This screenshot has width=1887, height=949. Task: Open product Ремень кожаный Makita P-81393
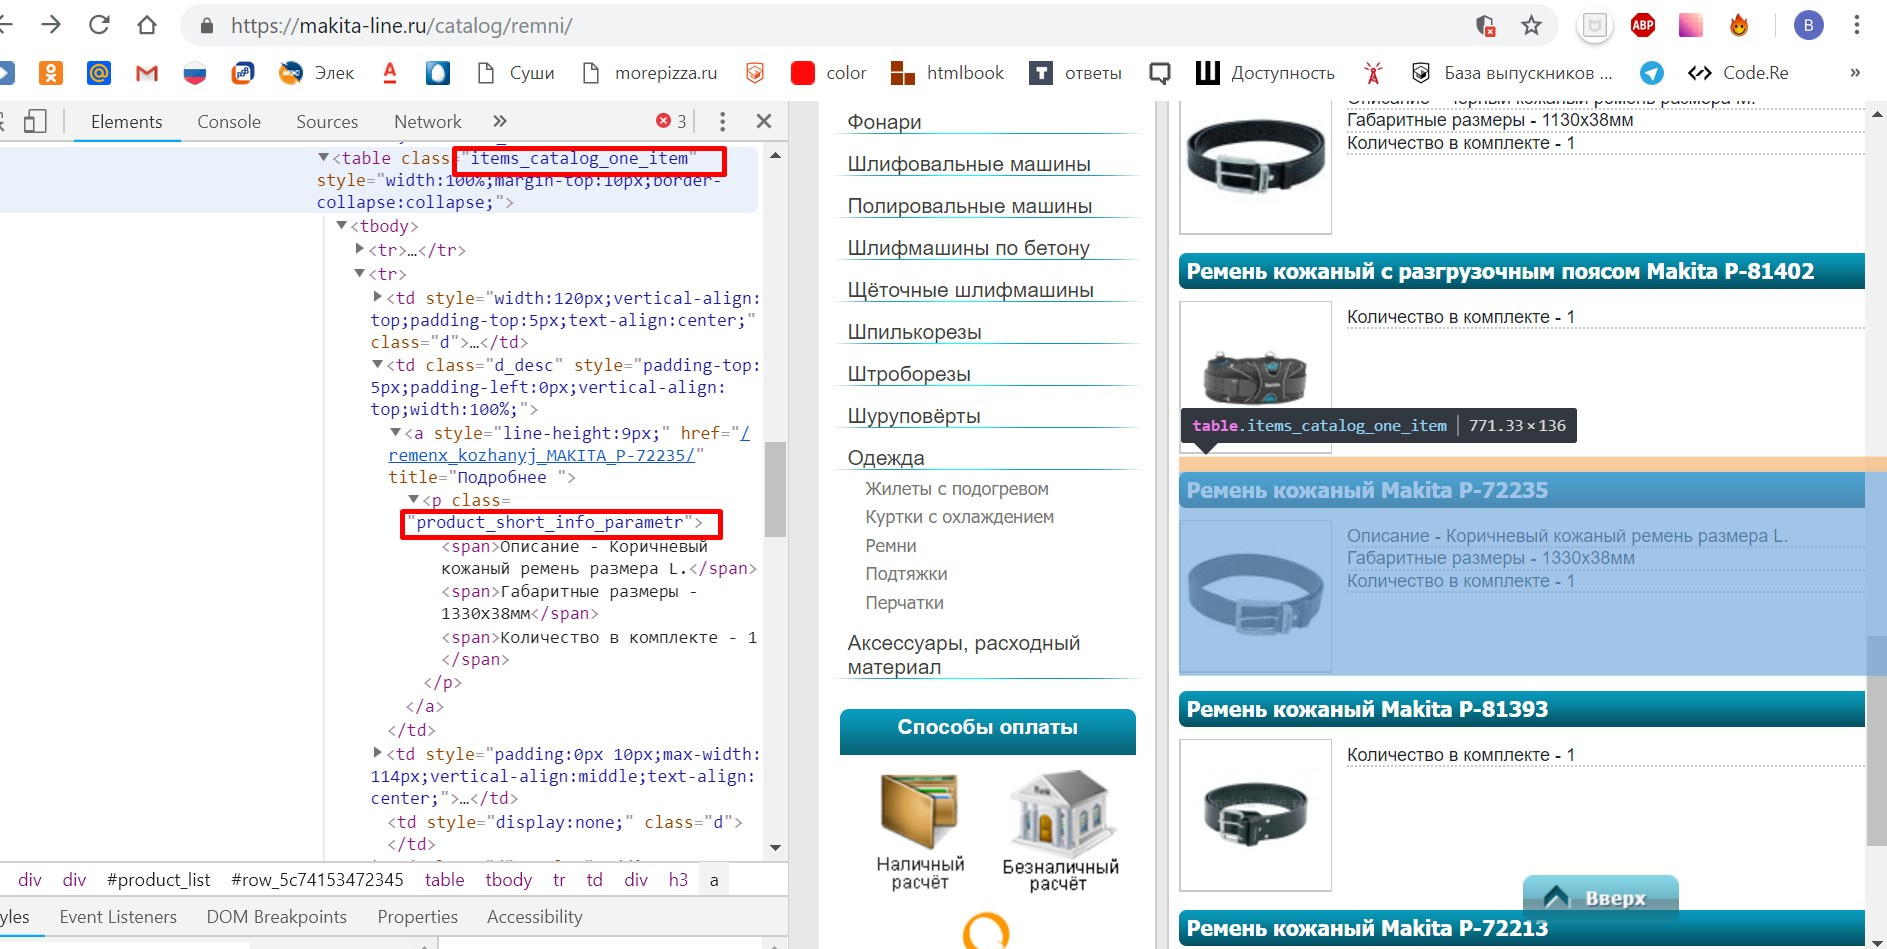coord(1367,709)
